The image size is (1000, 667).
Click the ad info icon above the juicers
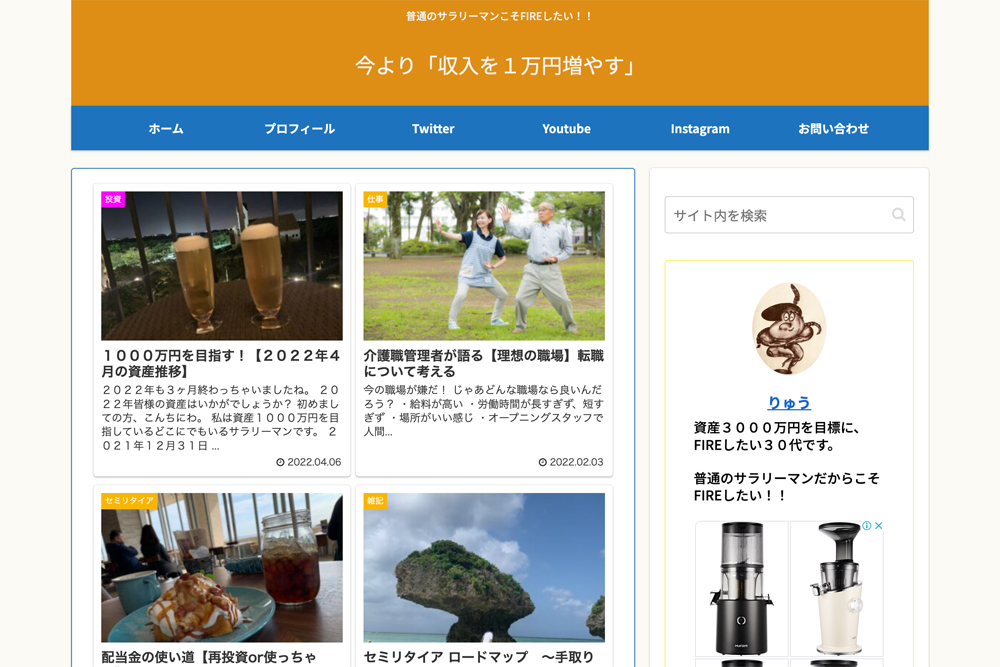click(867, 526)
